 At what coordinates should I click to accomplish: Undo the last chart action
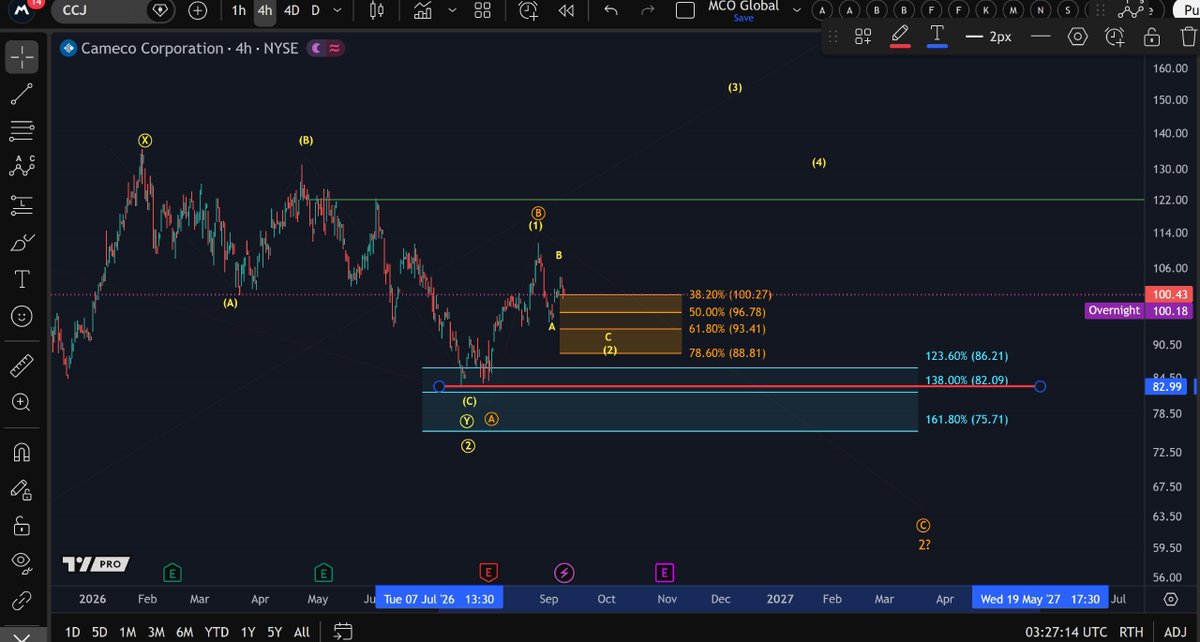[611, 11]
